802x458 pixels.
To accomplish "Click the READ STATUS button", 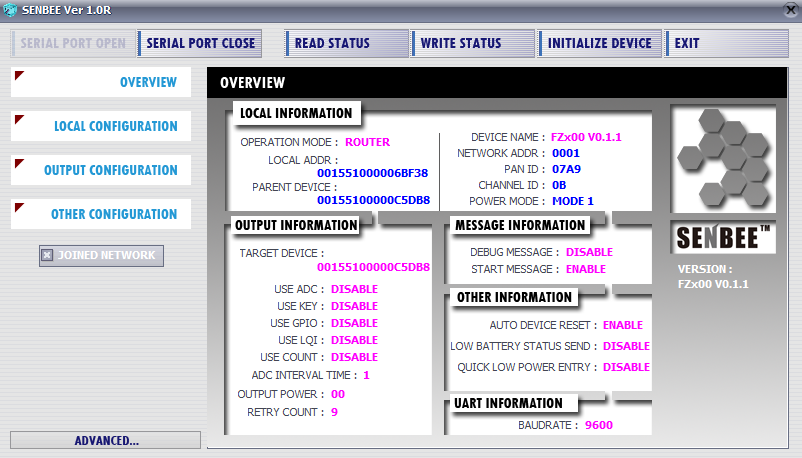I will coord(347,43).
